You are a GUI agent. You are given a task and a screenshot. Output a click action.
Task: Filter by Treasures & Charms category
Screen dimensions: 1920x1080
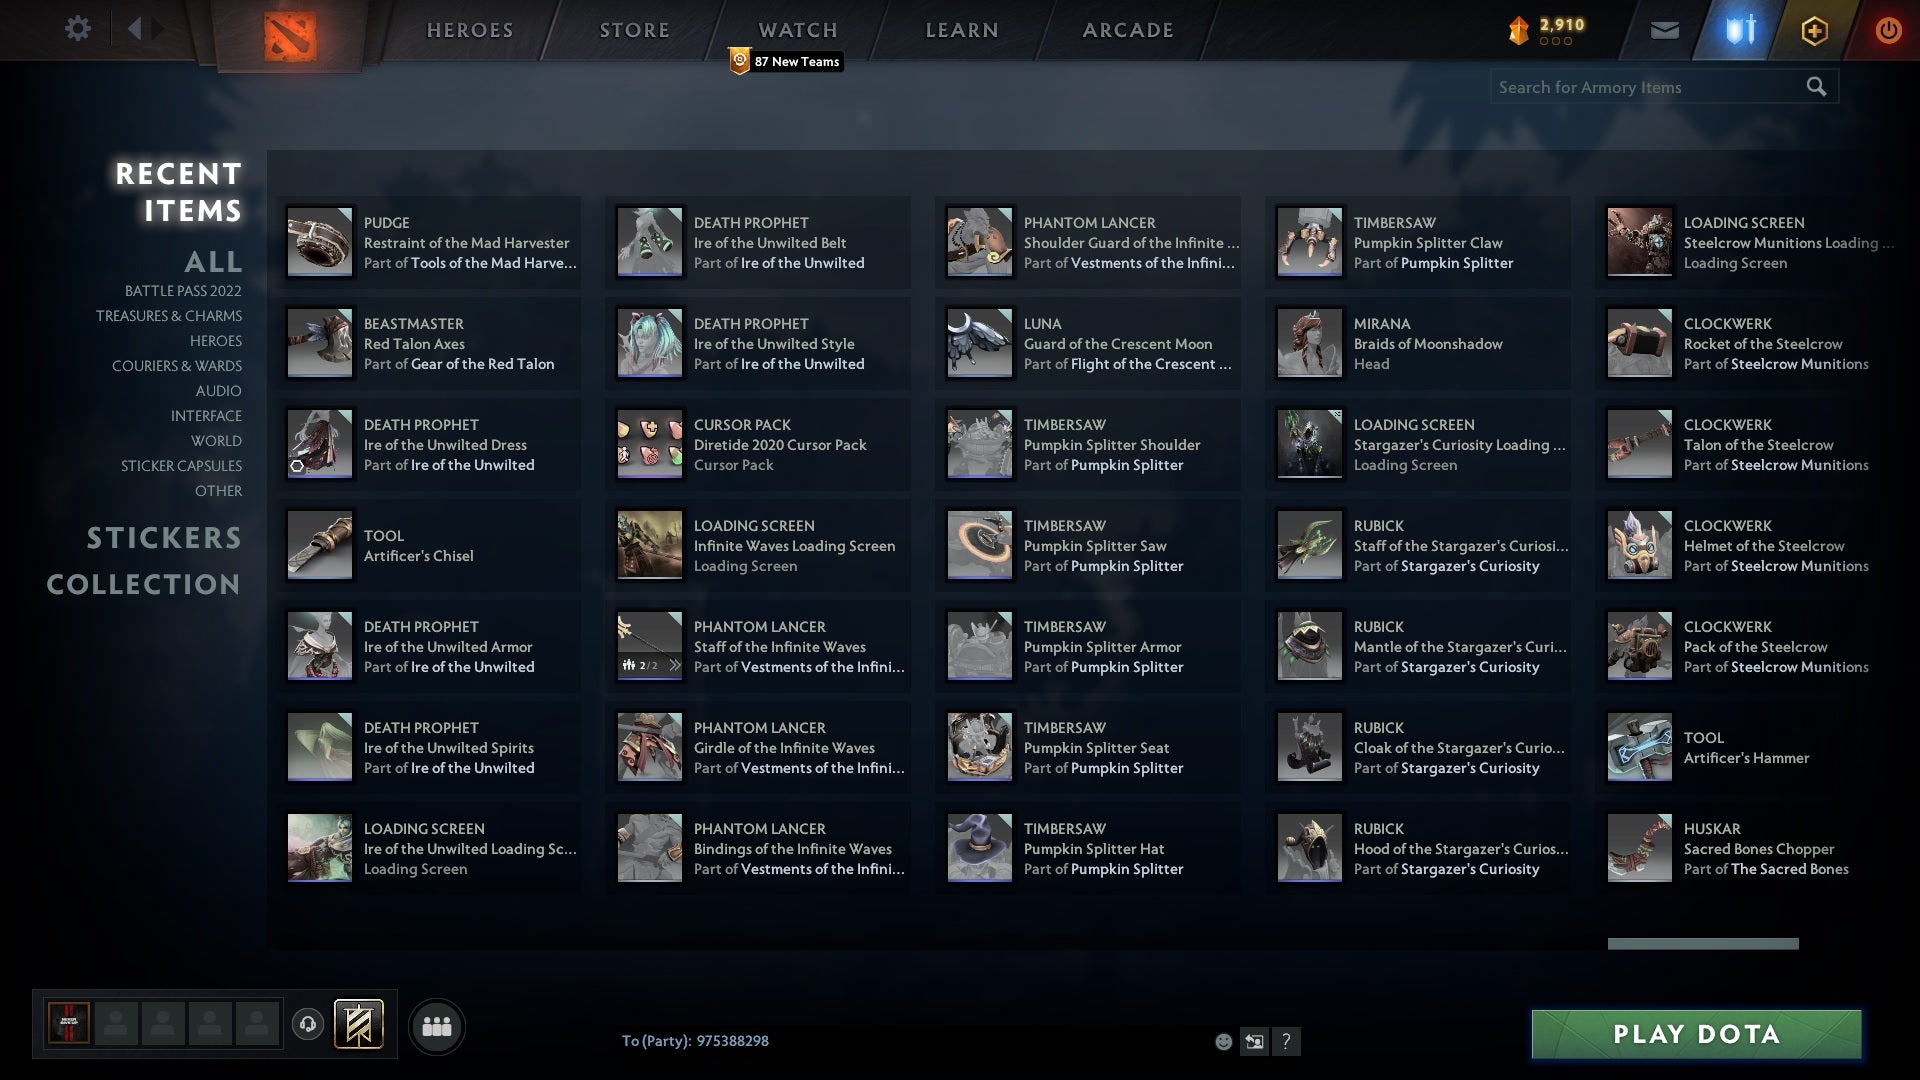tap(168, 316)
